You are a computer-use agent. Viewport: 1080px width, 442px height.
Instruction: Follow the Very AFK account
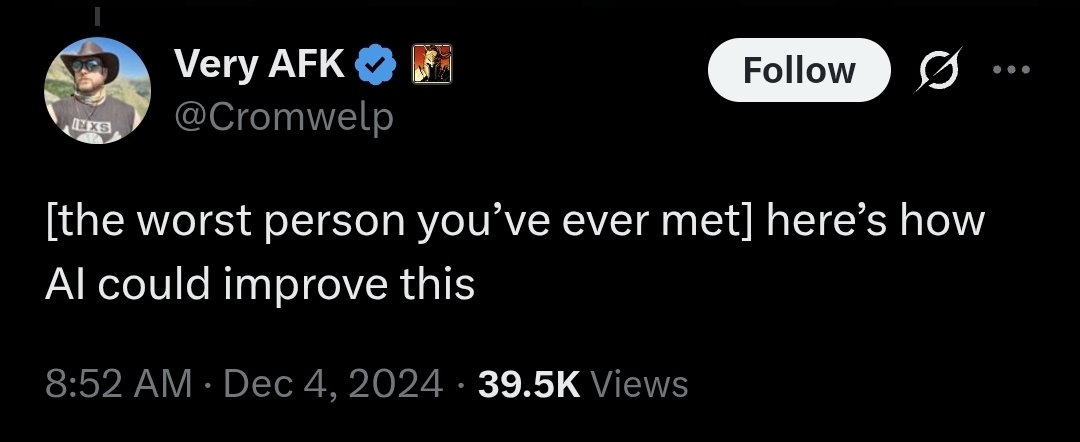point(799,70)
